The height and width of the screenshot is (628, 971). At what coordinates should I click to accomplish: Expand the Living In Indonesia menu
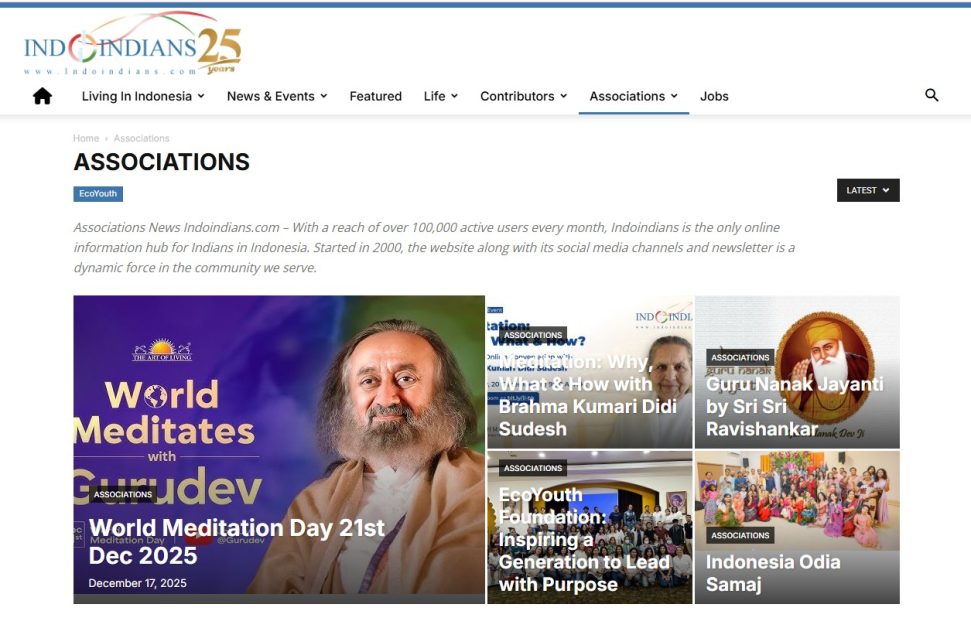[x=143, y=96]
